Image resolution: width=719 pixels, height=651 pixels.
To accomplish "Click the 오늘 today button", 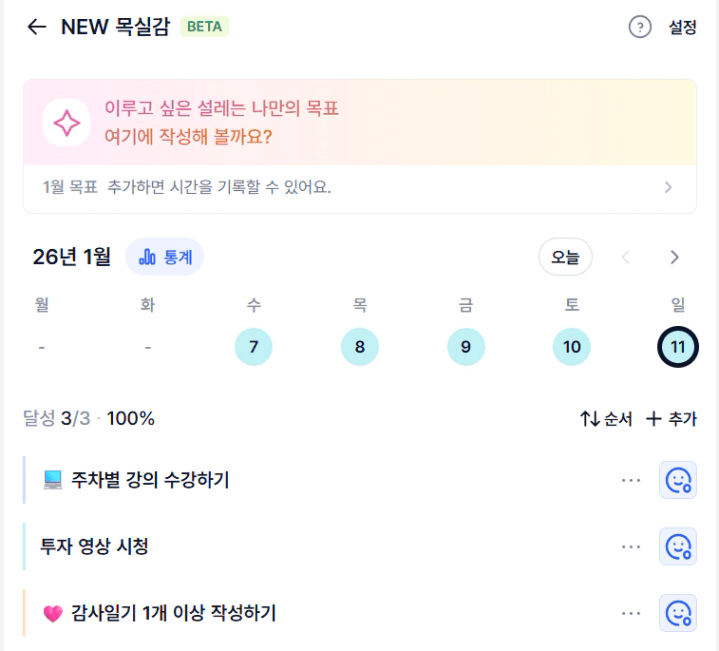I will [x=565, y=257].
